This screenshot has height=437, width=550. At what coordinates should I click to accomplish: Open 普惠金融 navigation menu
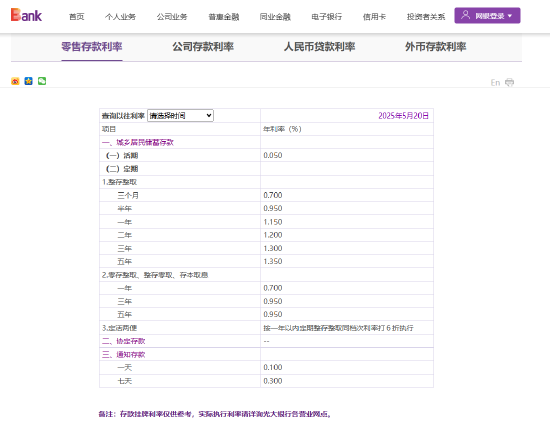coord(224,17)
